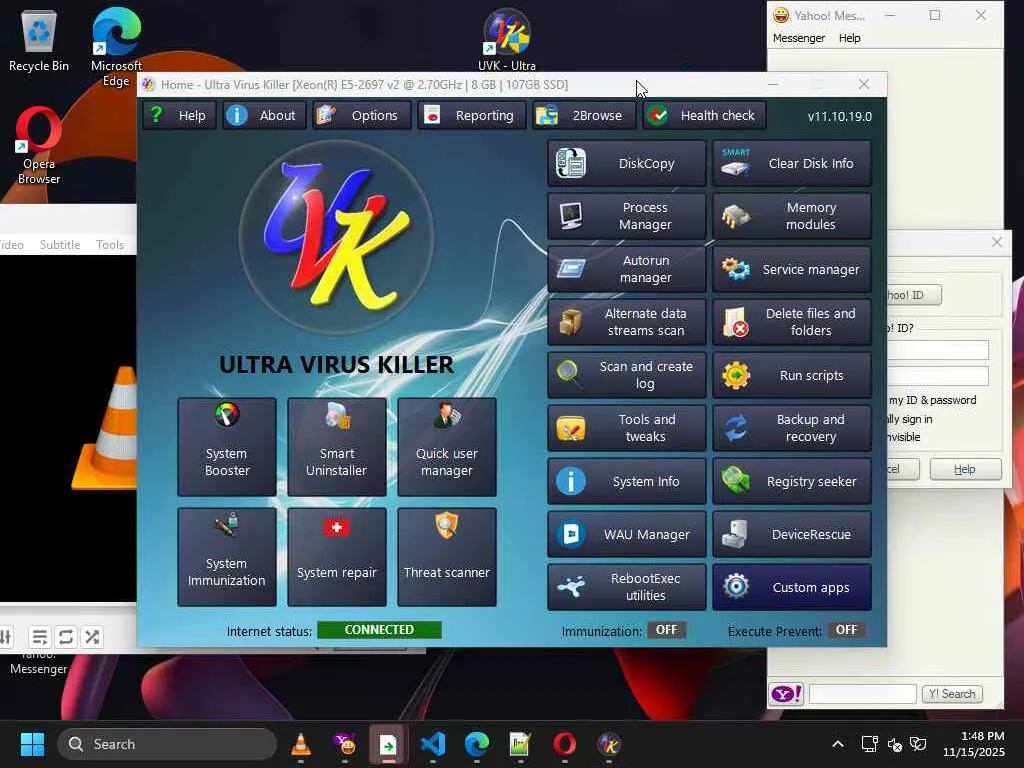Toggle VLC loop mode button
Image resolution: width=1024 pixels, height=768 pixels.
[66, 637]
